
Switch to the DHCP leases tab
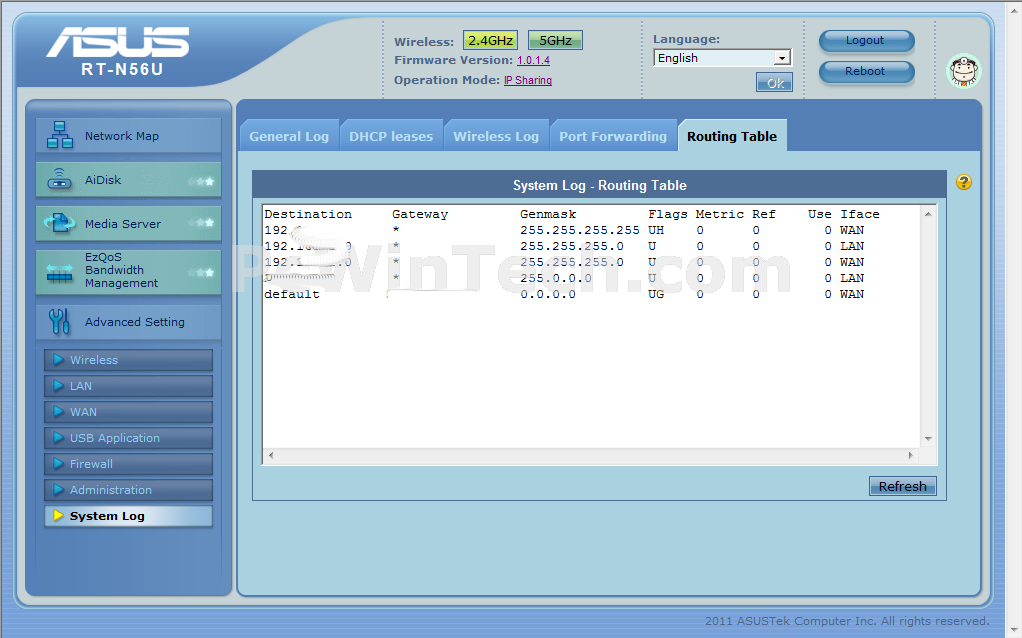391,136
